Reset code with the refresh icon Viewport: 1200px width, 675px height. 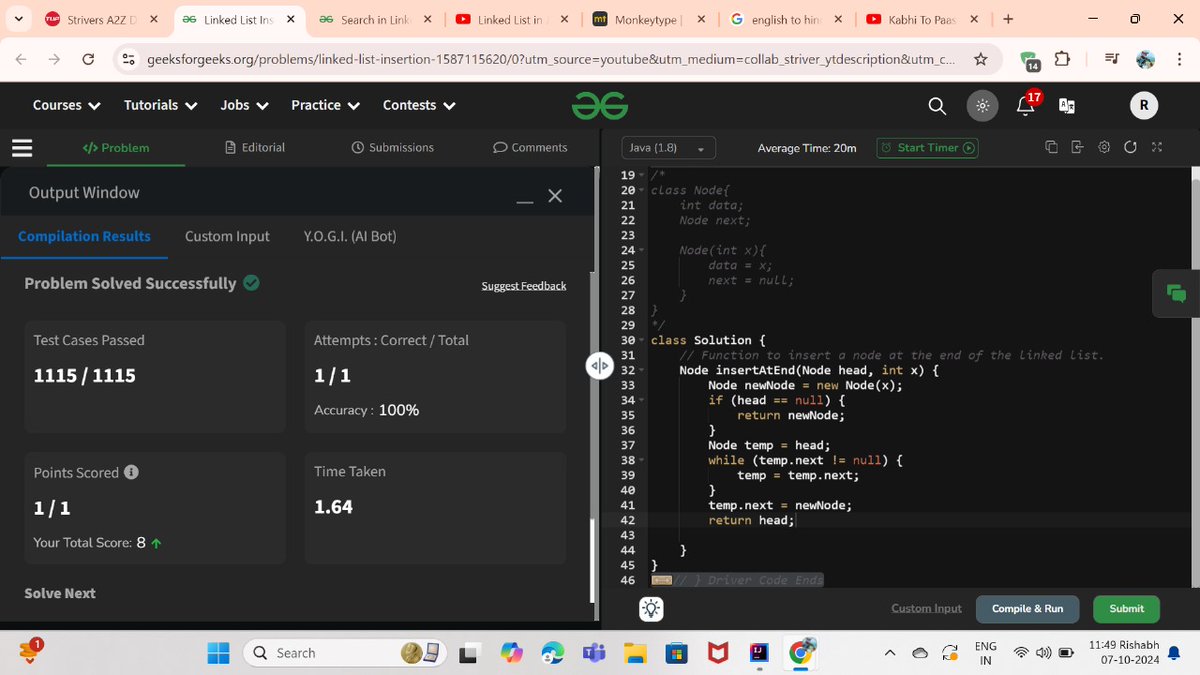(1130, 147)
